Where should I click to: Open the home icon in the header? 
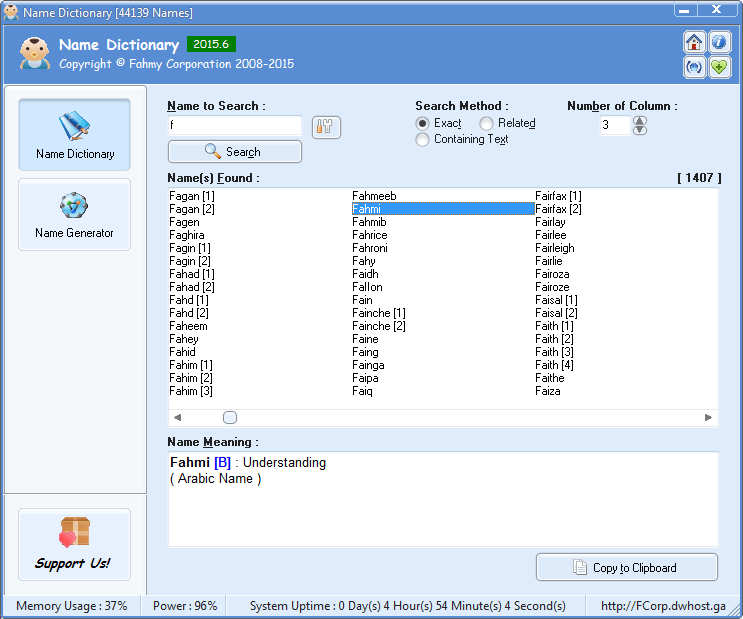pos(694,43)
